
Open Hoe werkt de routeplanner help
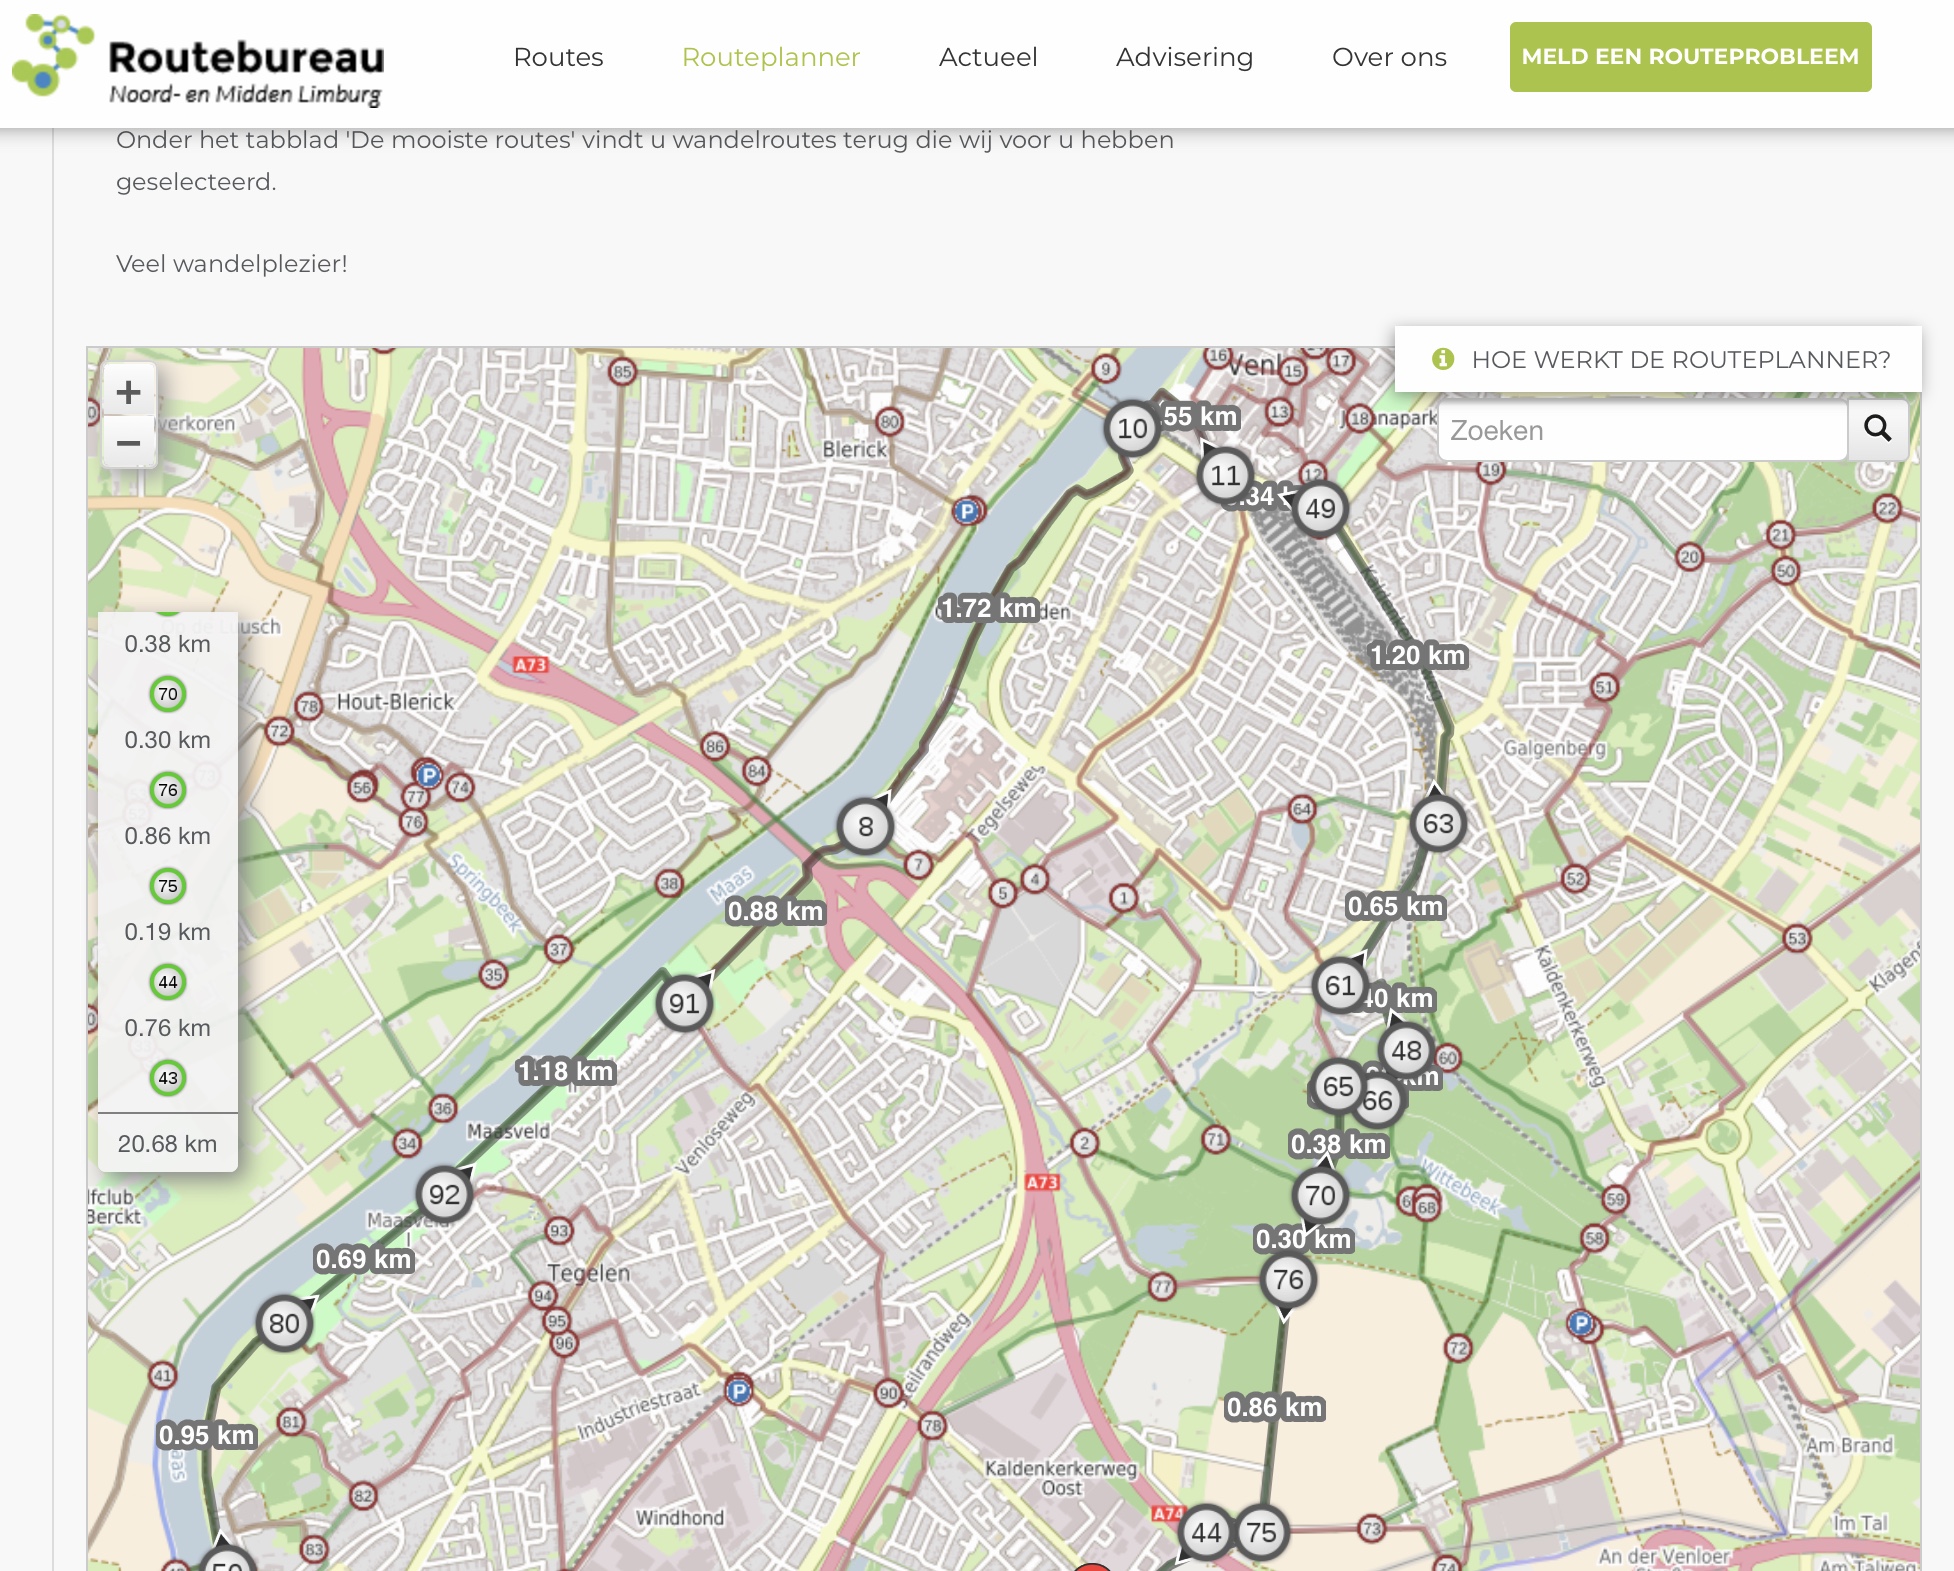pyautogui.click(x=1659, y=359)
